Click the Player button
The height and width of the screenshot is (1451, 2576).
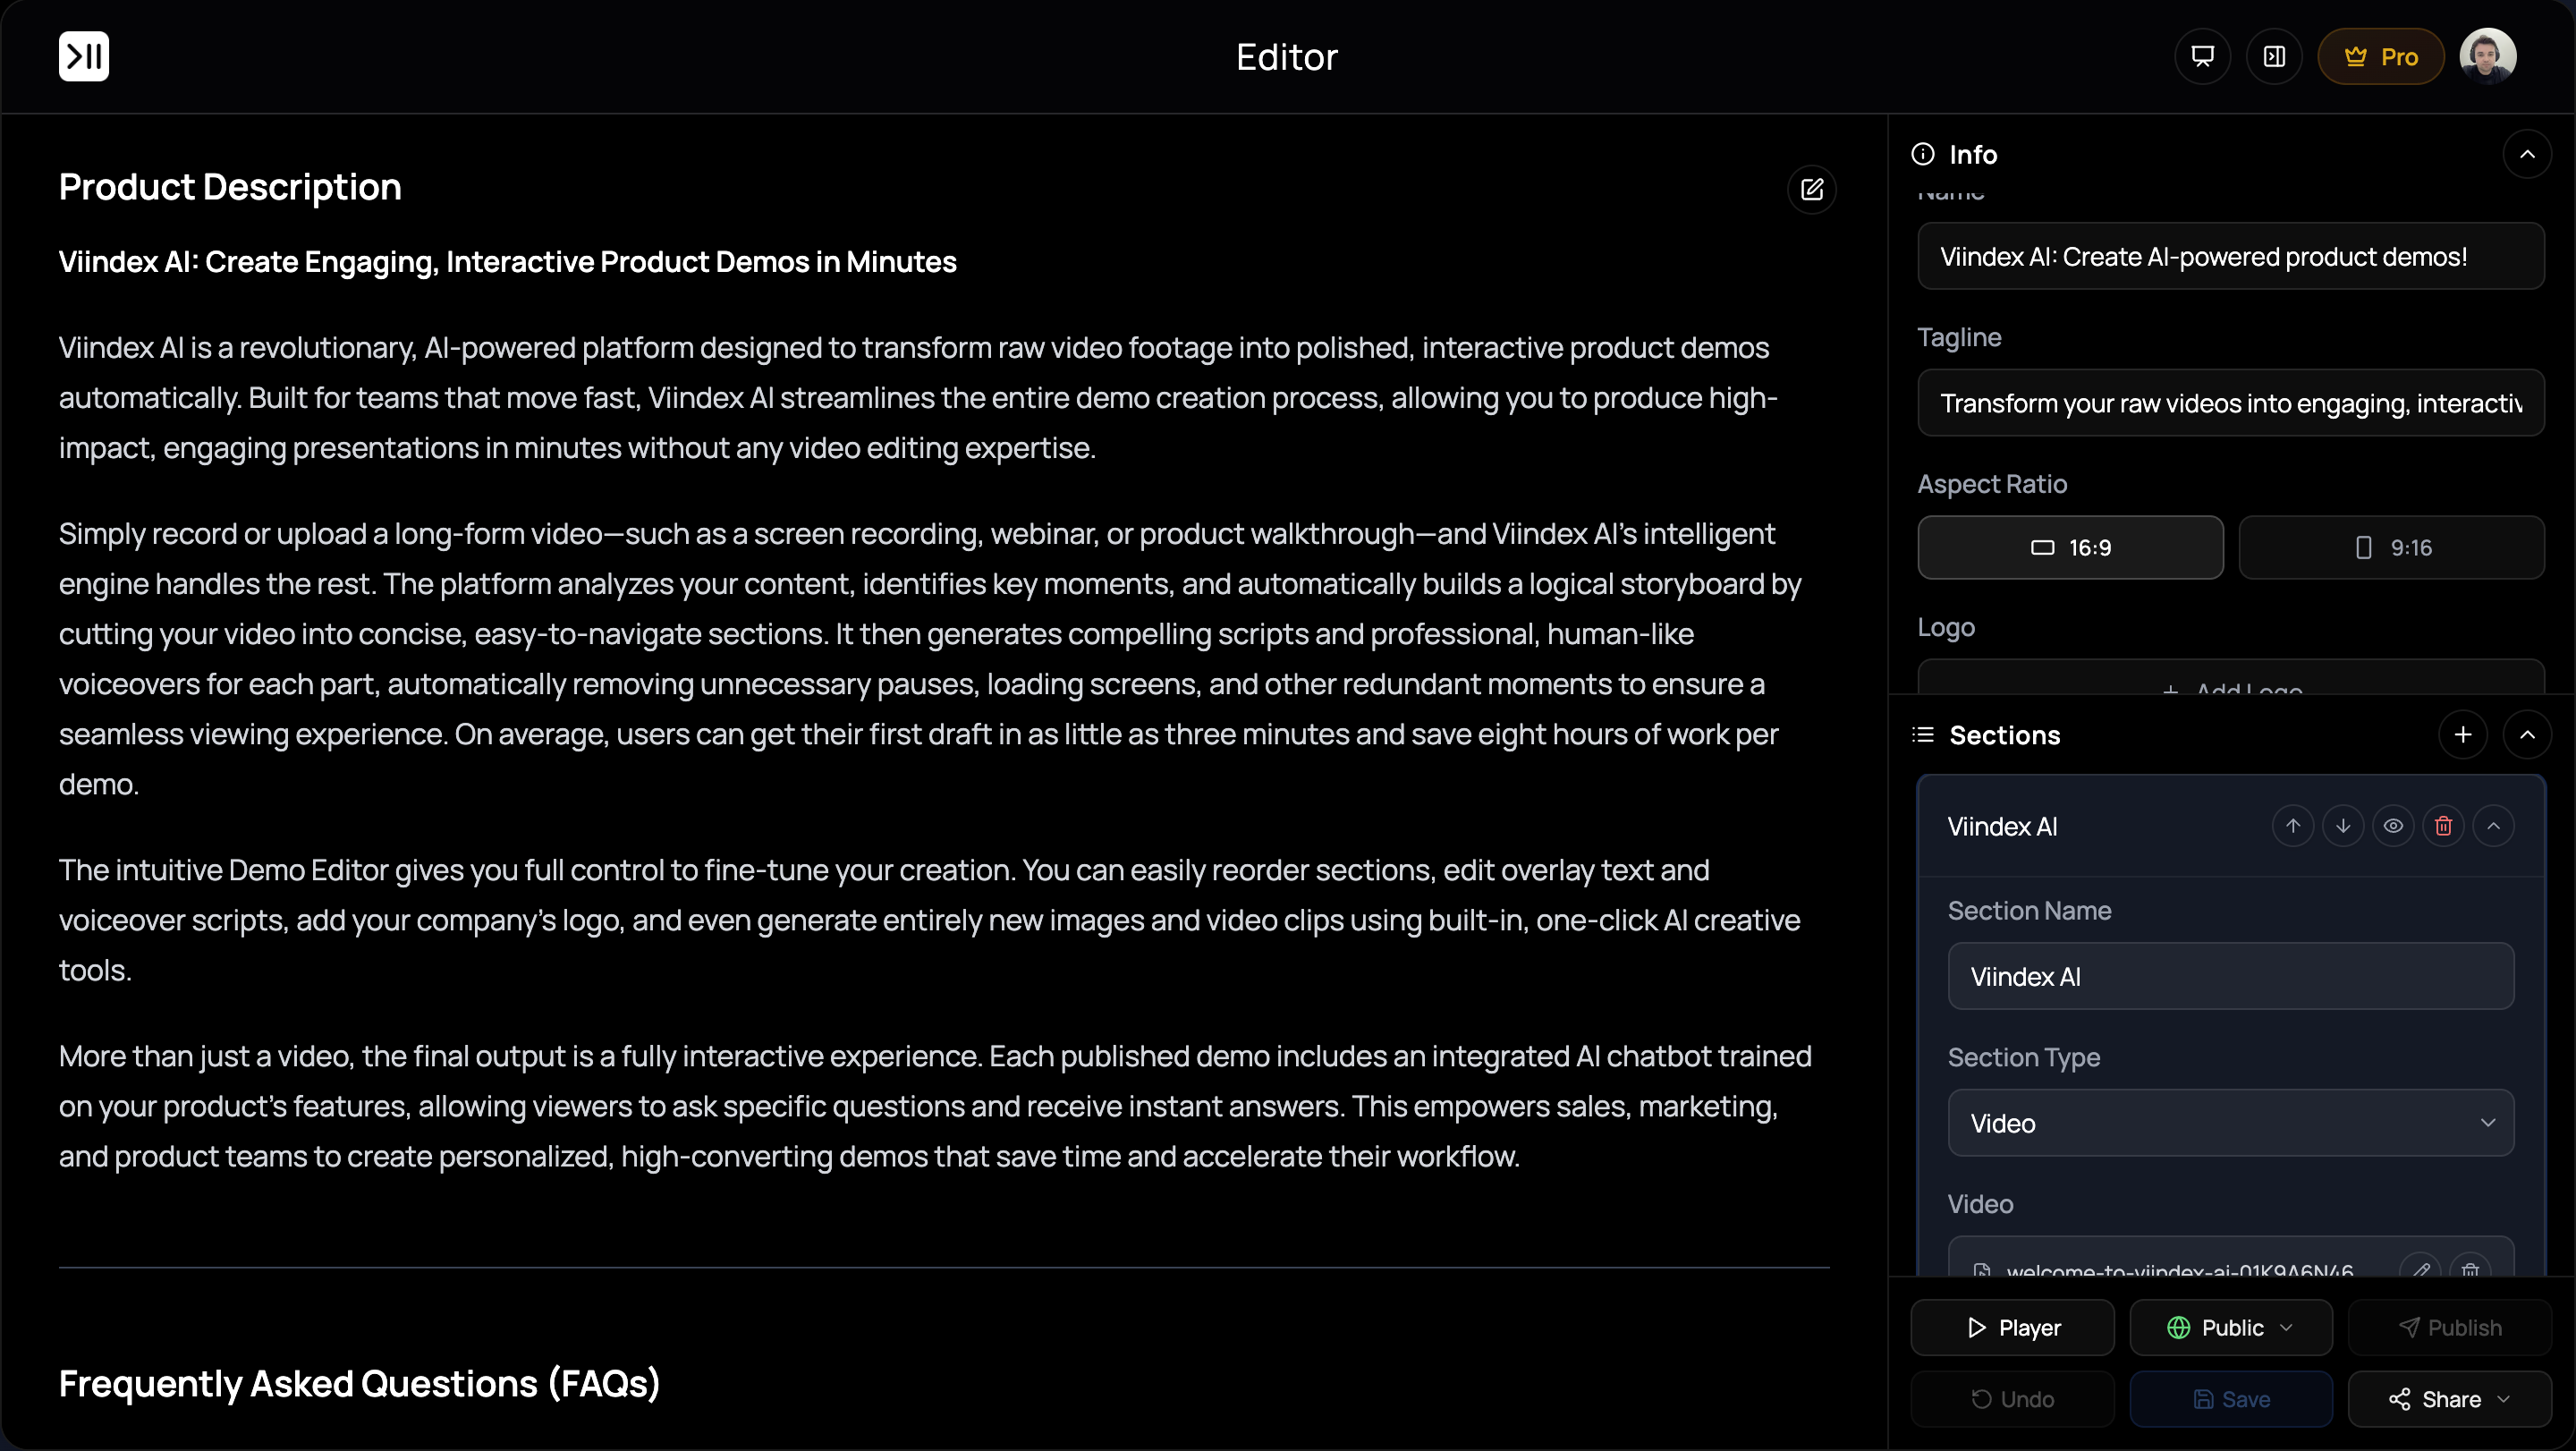pyautogui.click(x=2012, y=1328)
